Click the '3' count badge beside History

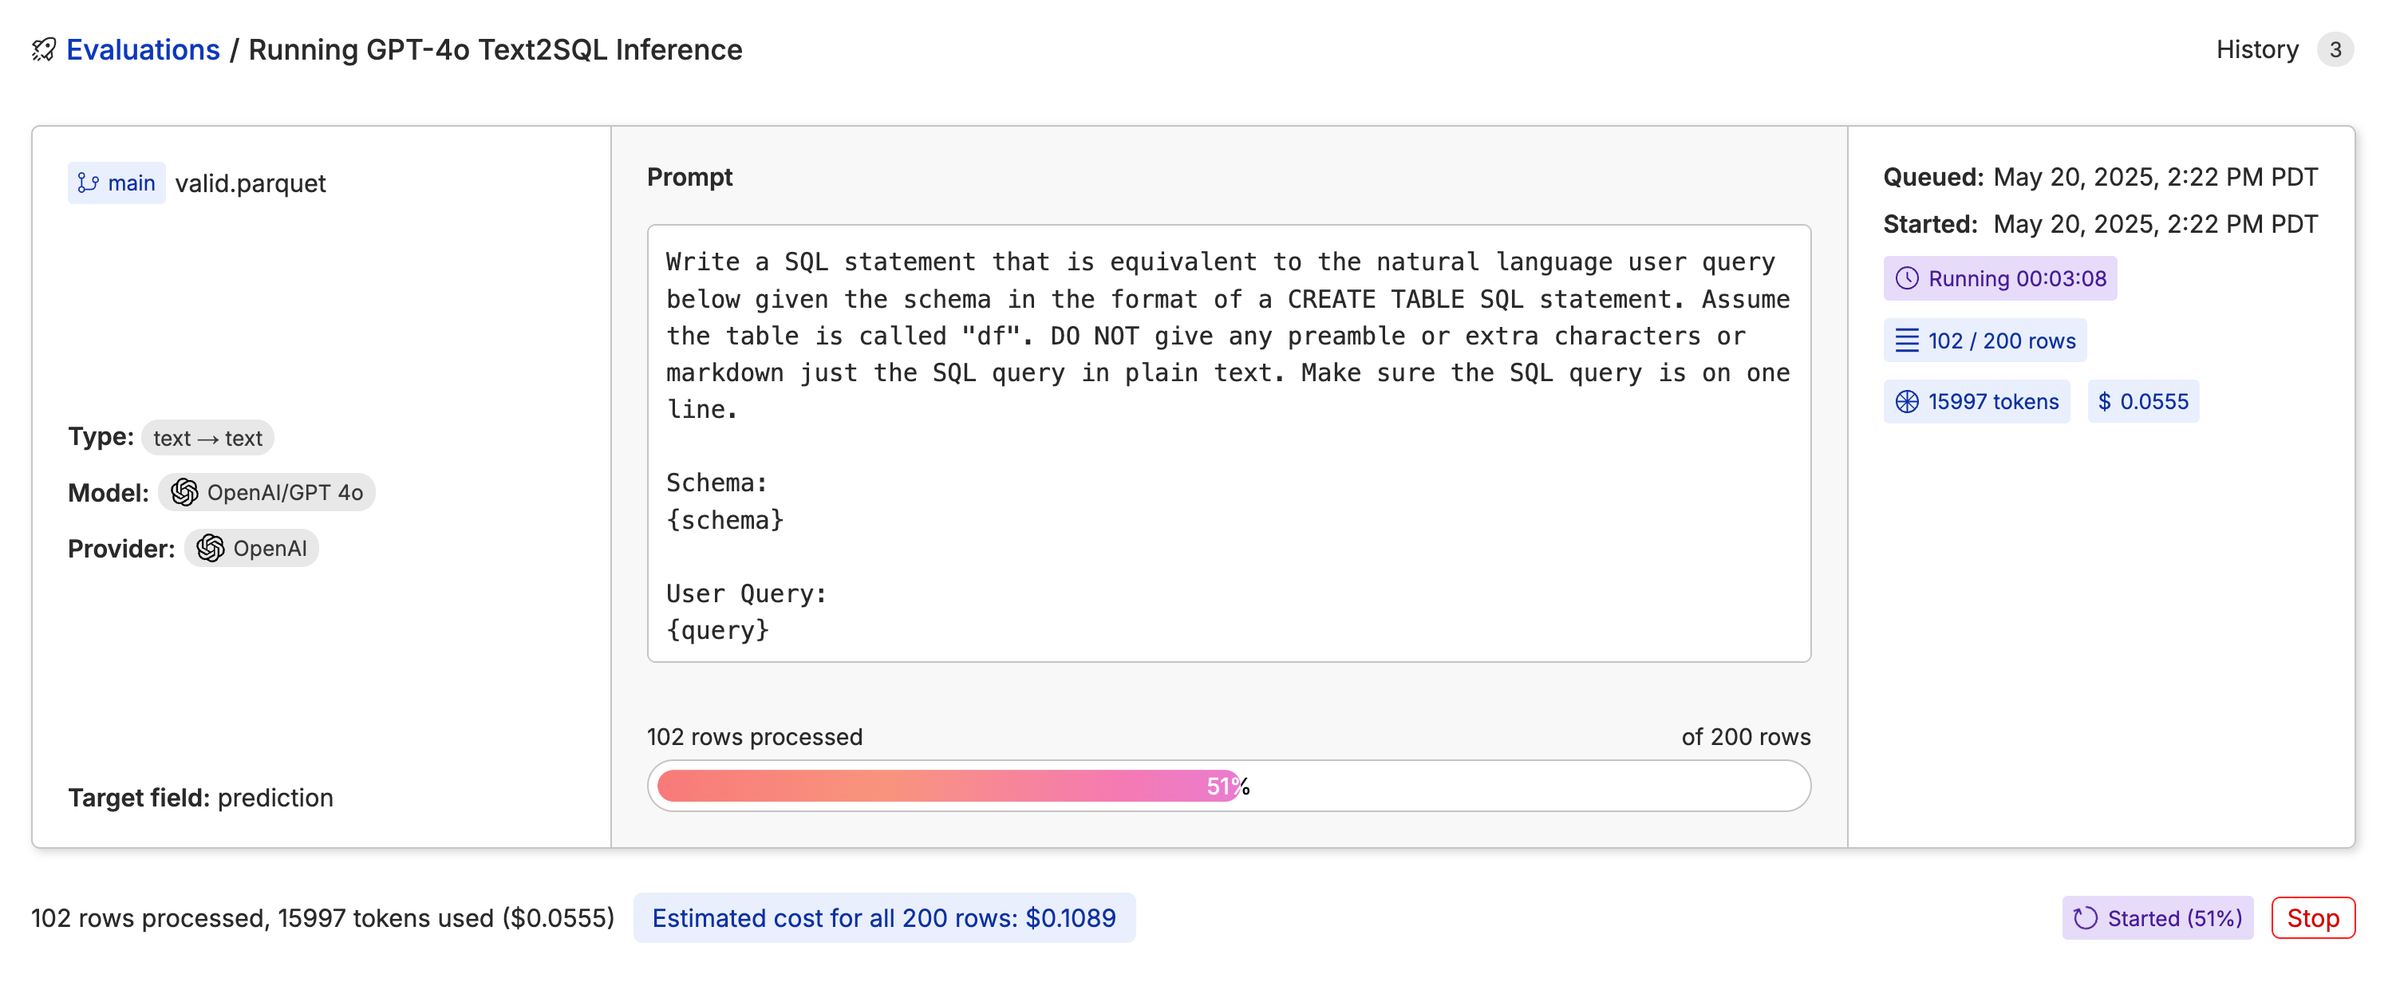pyautogui.click(x=2337, y=49)
